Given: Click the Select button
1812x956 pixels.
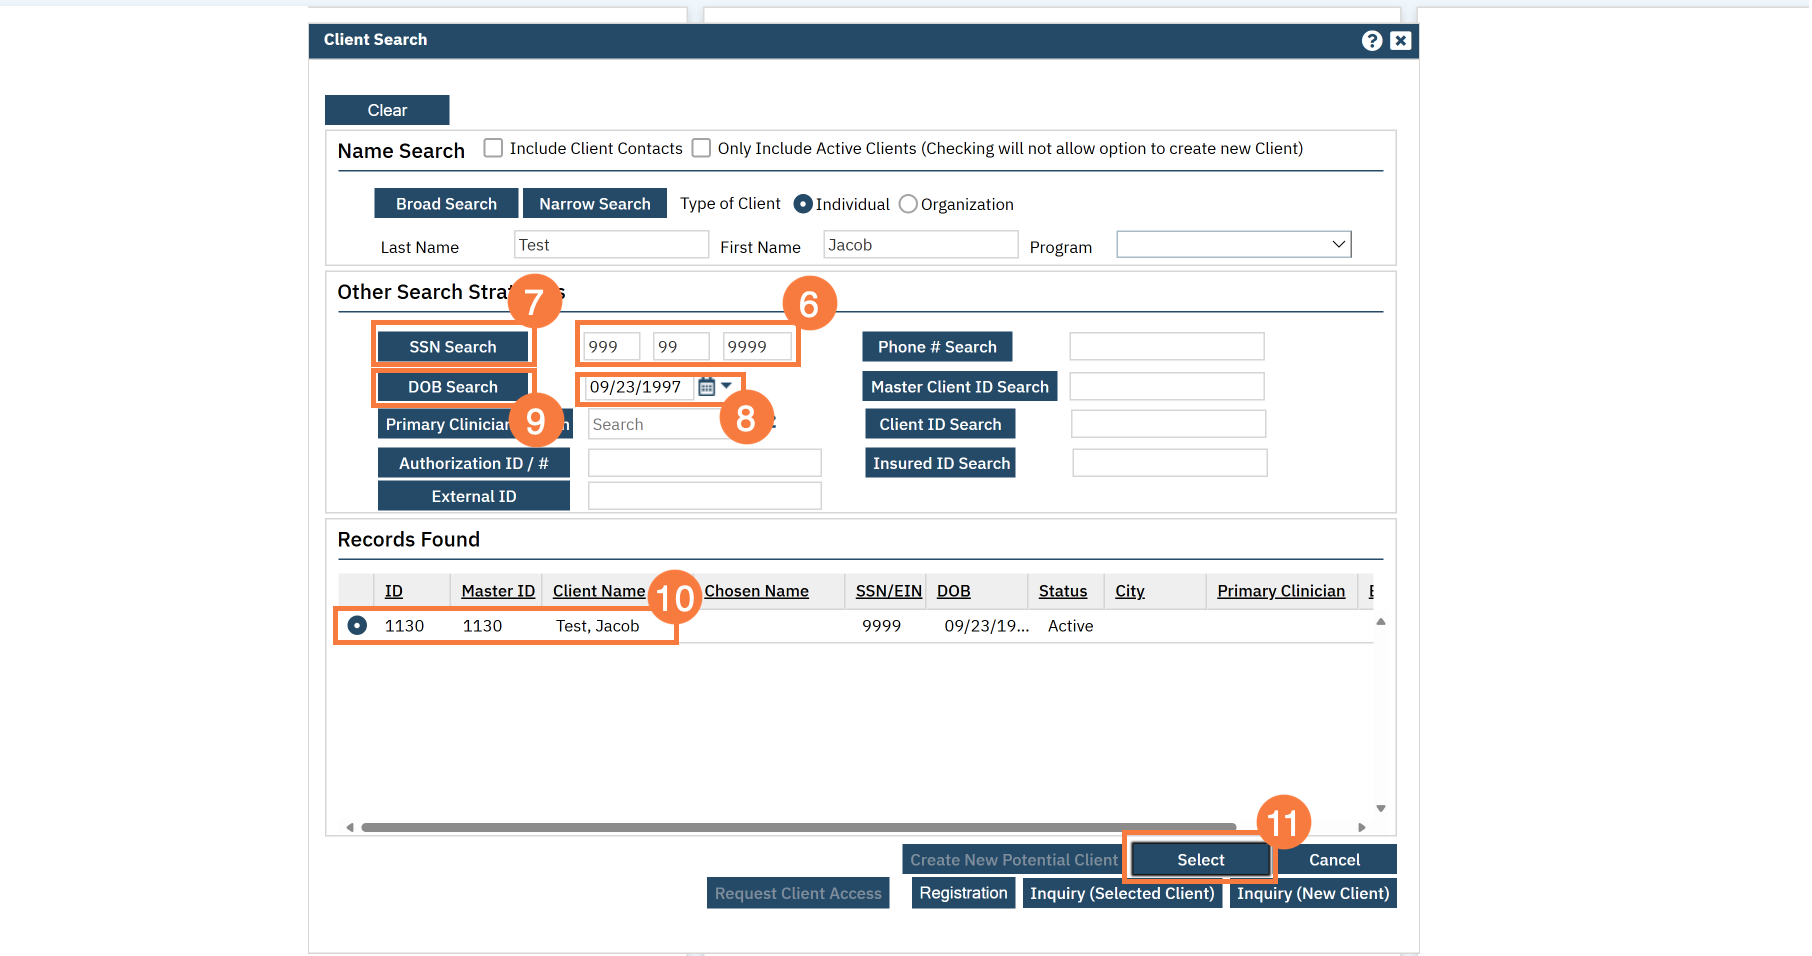Looking at the screenshot, I should point(1200,860).
